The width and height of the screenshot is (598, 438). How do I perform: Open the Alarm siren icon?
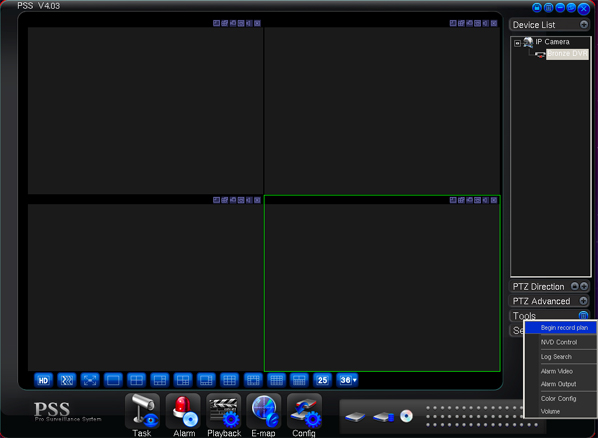(183, 411)
